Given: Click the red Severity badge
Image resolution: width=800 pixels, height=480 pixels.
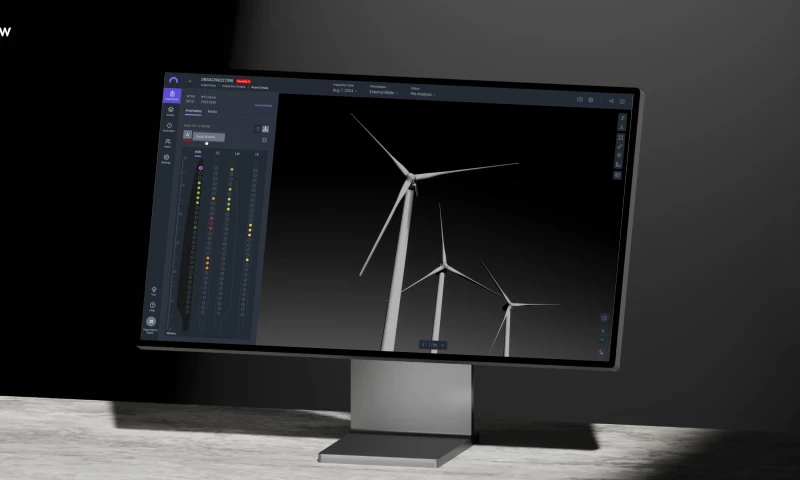Looking at the screenshot, I should [x=243, y=82].
